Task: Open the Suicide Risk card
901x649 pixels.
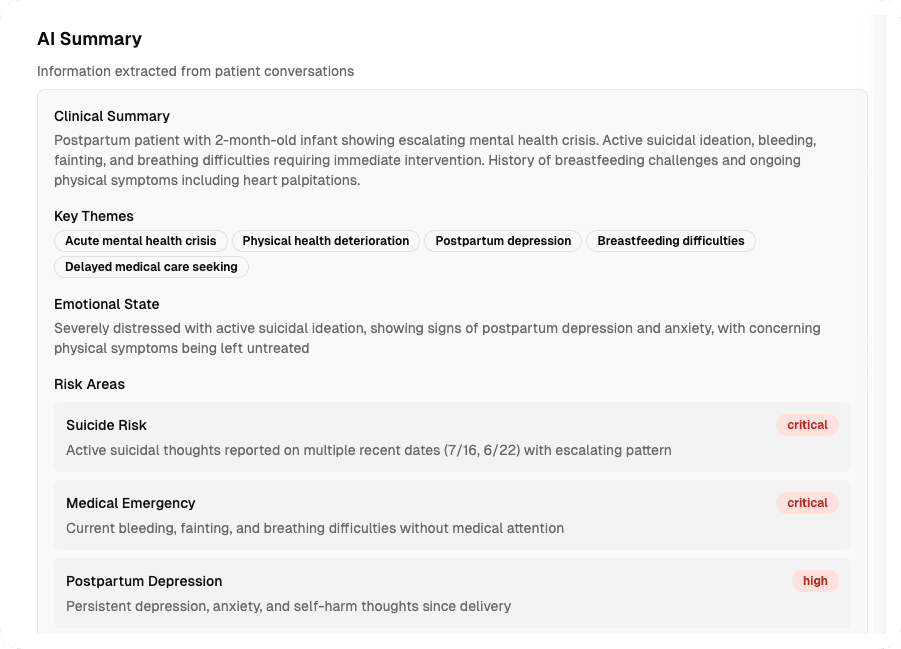Action: [452, 437]
